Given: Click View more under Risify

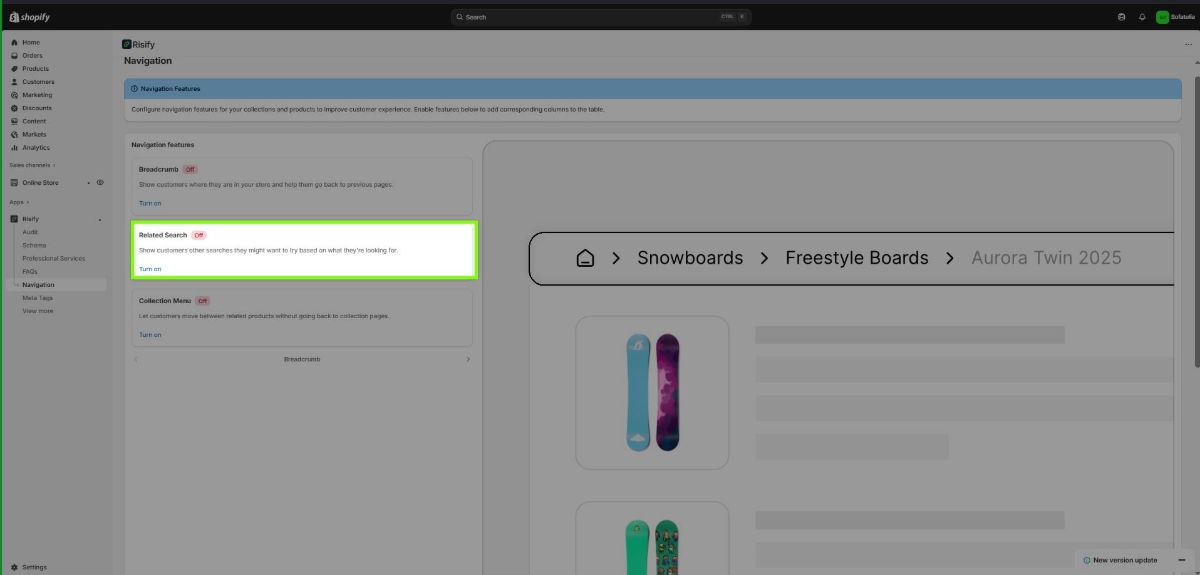Looking at the screenshot, I should pyautogui.click(x=38, y=311).
